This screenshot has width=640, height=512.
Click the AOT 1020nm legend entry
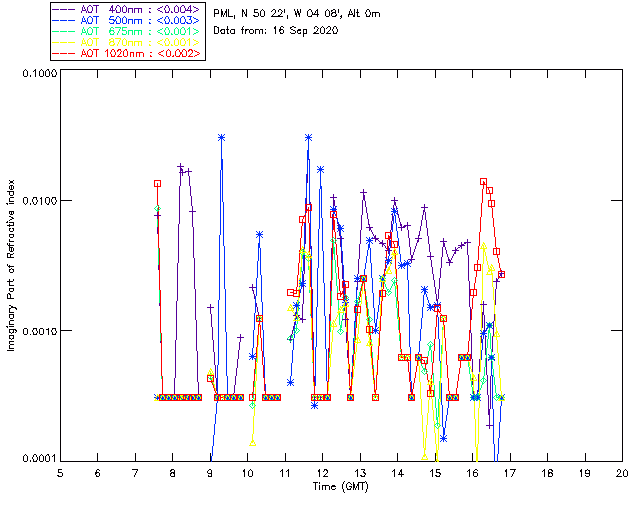point(127,53)
